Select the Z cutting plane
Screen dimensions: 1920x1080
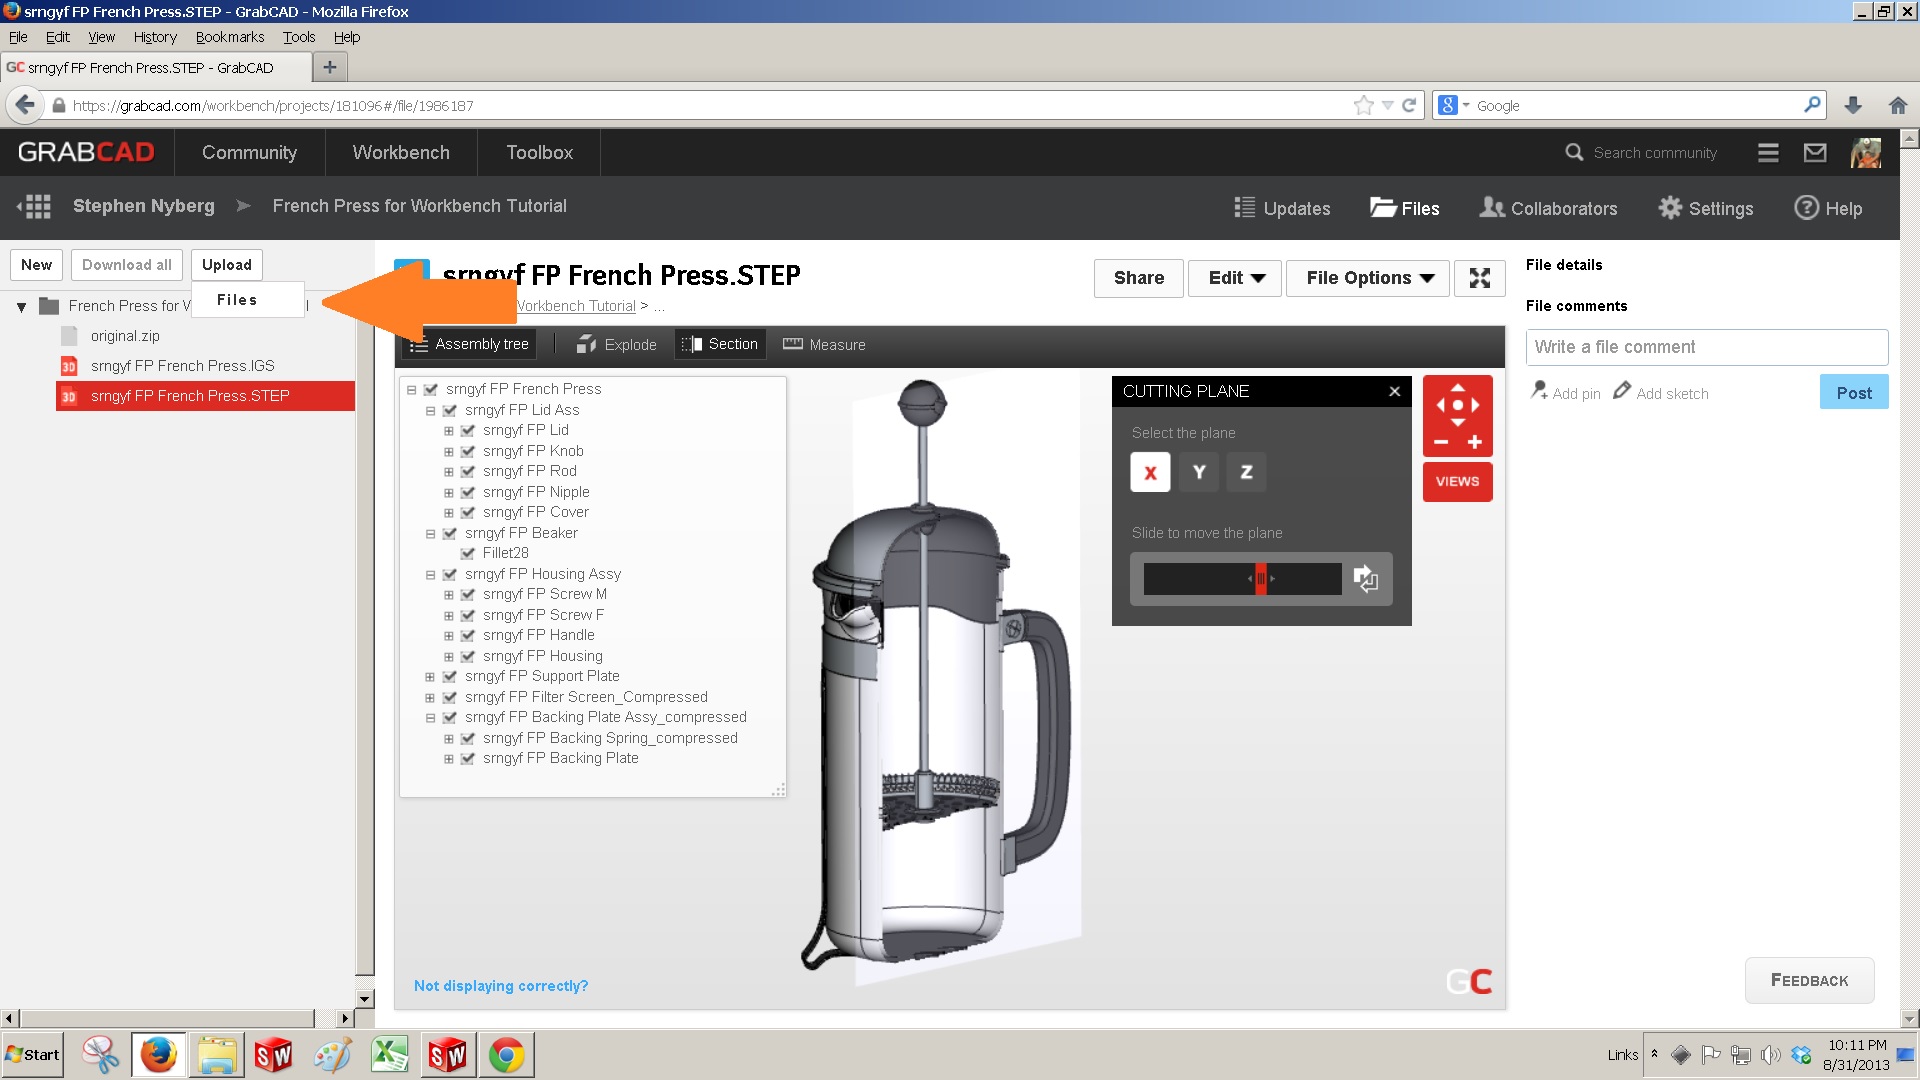(x=1246, y=472)
